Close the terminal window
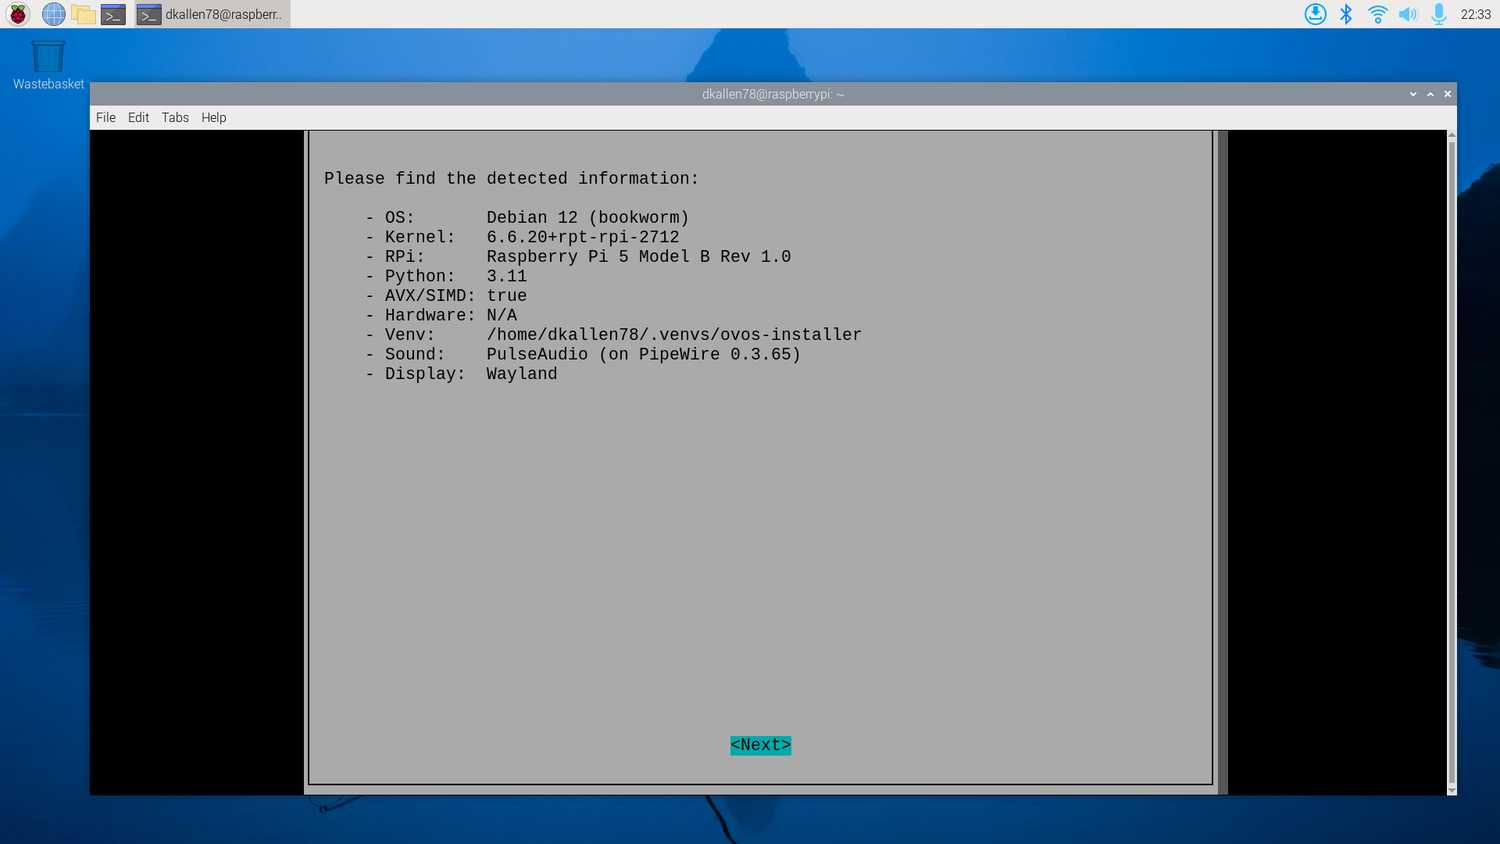The width and height of the screenshot is (1500, 844). pyautogui.click(x=1447, y=94)
